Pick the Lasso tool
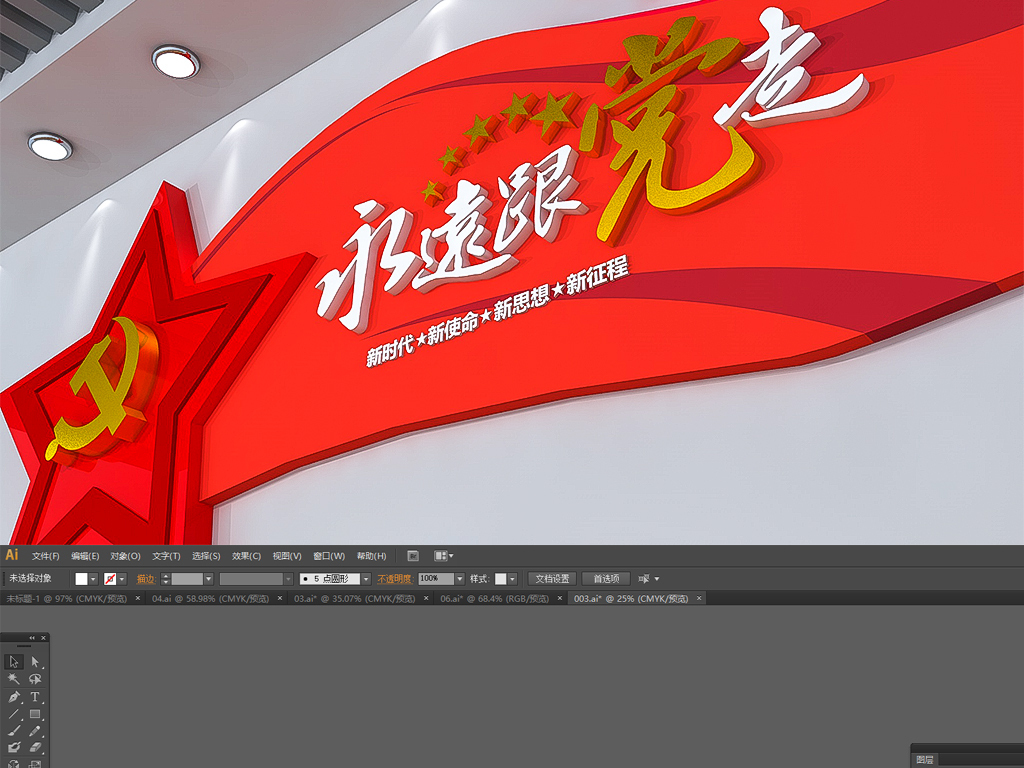This screenshot has height=768, width=1024. coord(34,679)
